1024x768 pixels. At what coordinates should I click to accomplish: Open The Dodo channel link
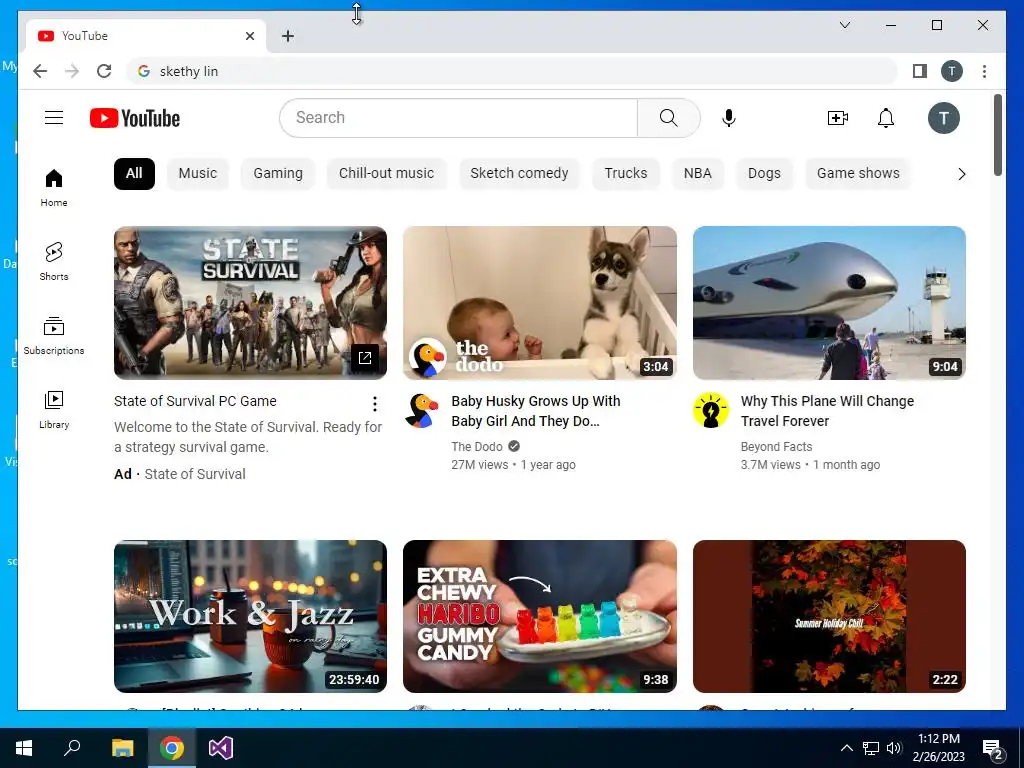(x=477, y=447)
